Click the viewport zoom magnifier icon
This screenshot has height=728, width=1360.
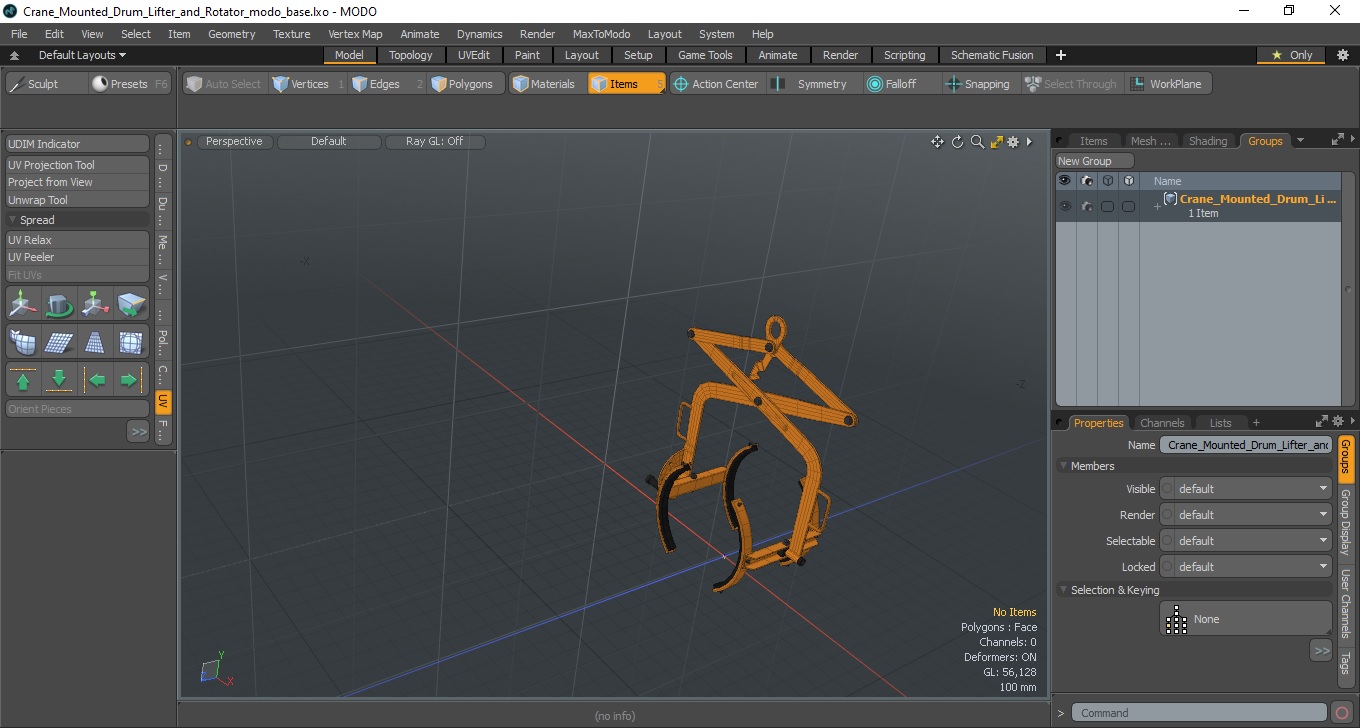click(x=977, y=142)
